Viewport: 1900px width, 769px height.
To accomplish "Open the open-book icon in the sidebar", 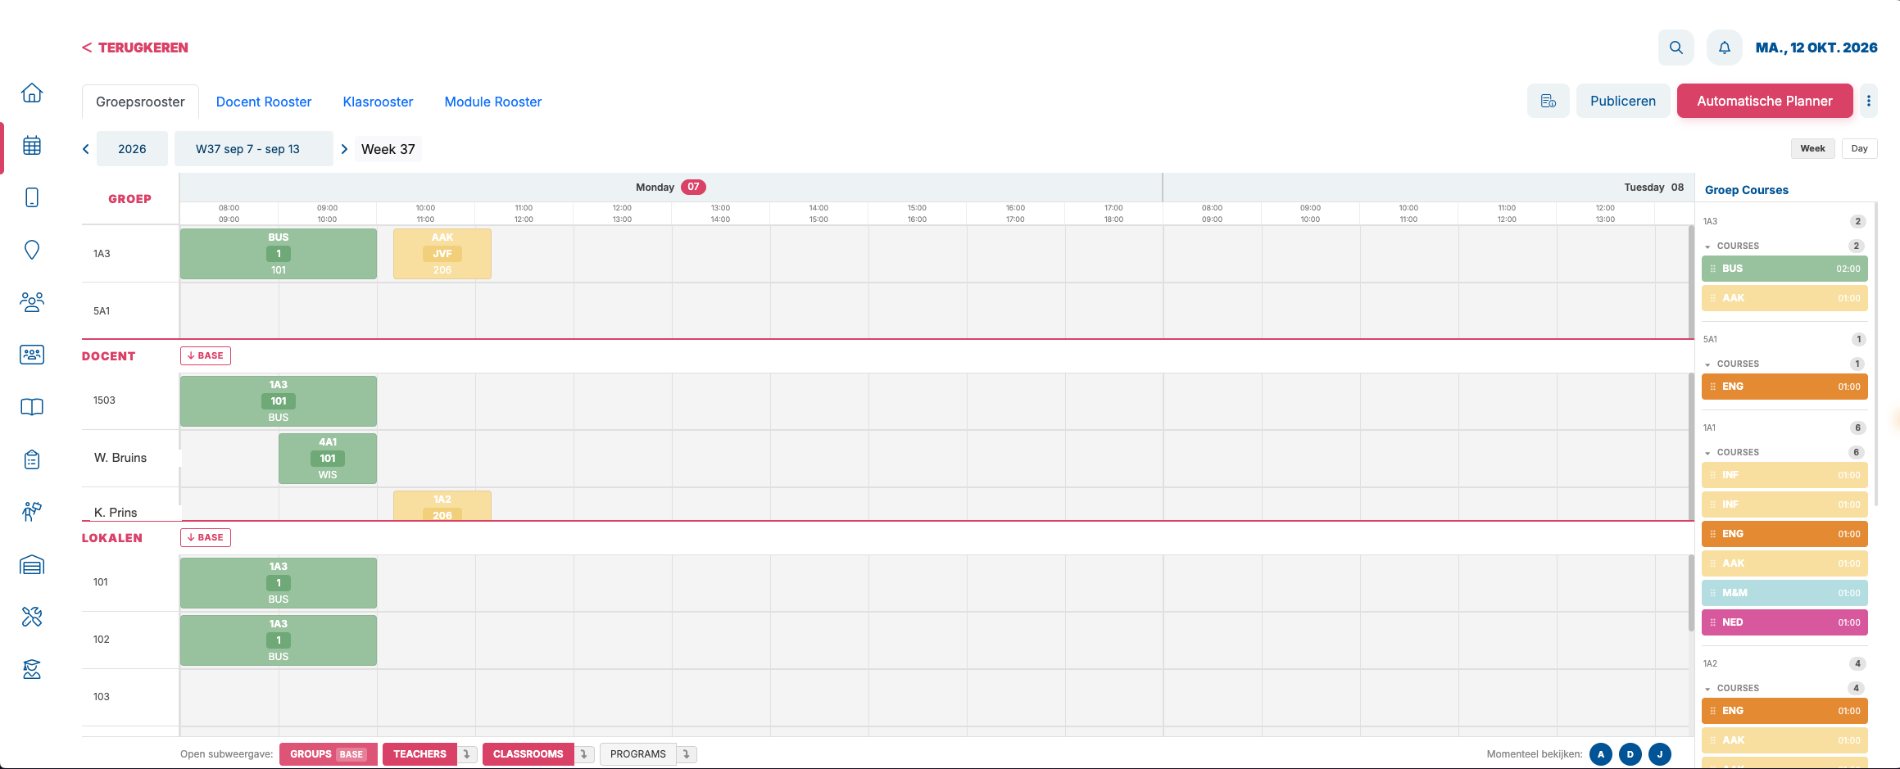I will tap(32, 407).
